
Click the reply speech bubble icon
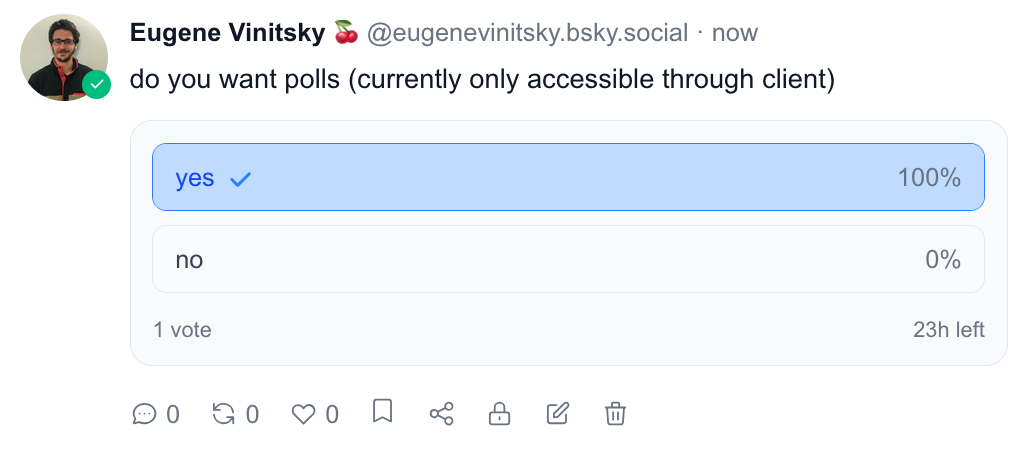point(144,413)
